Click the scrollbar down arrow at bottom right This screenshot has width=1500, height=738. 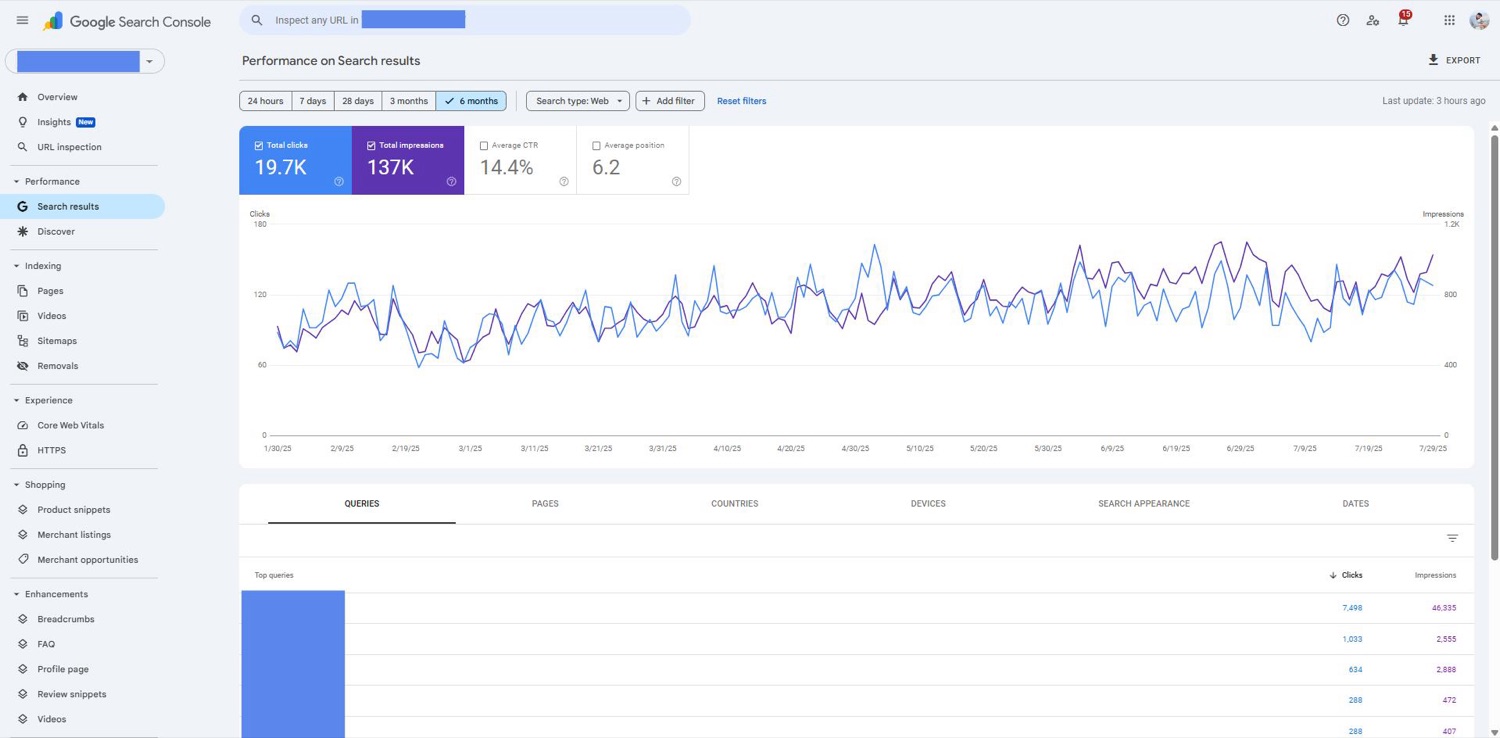click(x=1494, y=732)
